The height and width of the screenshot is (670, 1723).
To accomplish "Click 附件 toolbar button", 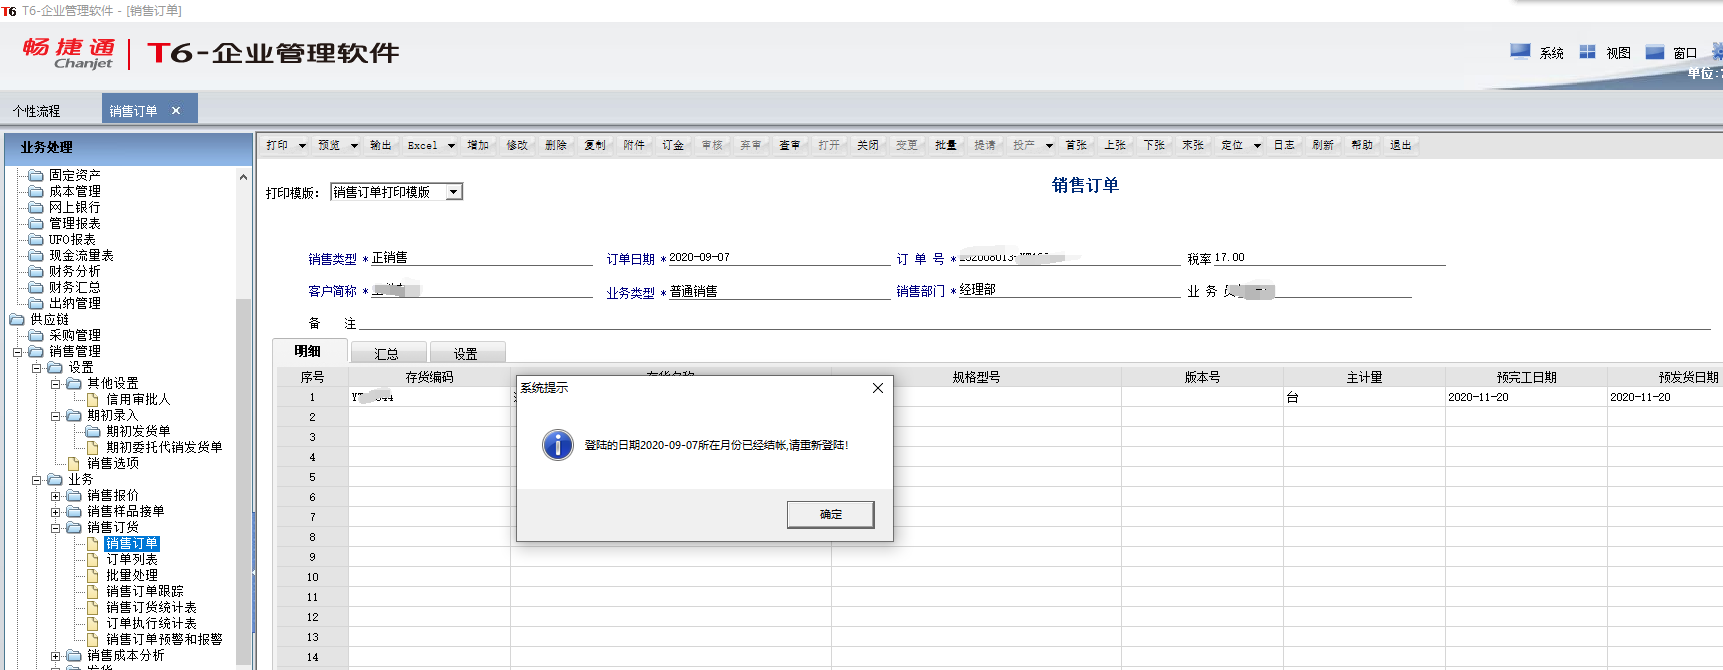I will (634, 145).
